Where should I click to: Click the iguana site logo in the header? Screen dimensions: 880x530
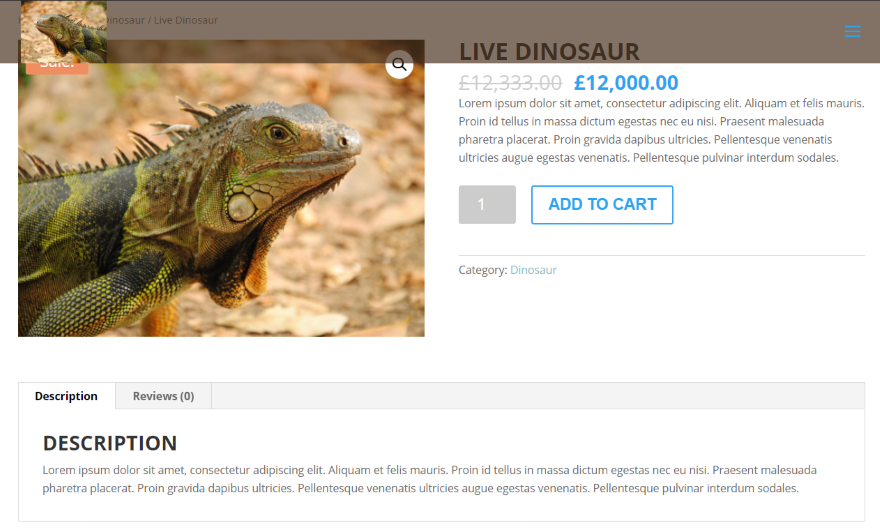pyautogui.click(x=64, y=31)
